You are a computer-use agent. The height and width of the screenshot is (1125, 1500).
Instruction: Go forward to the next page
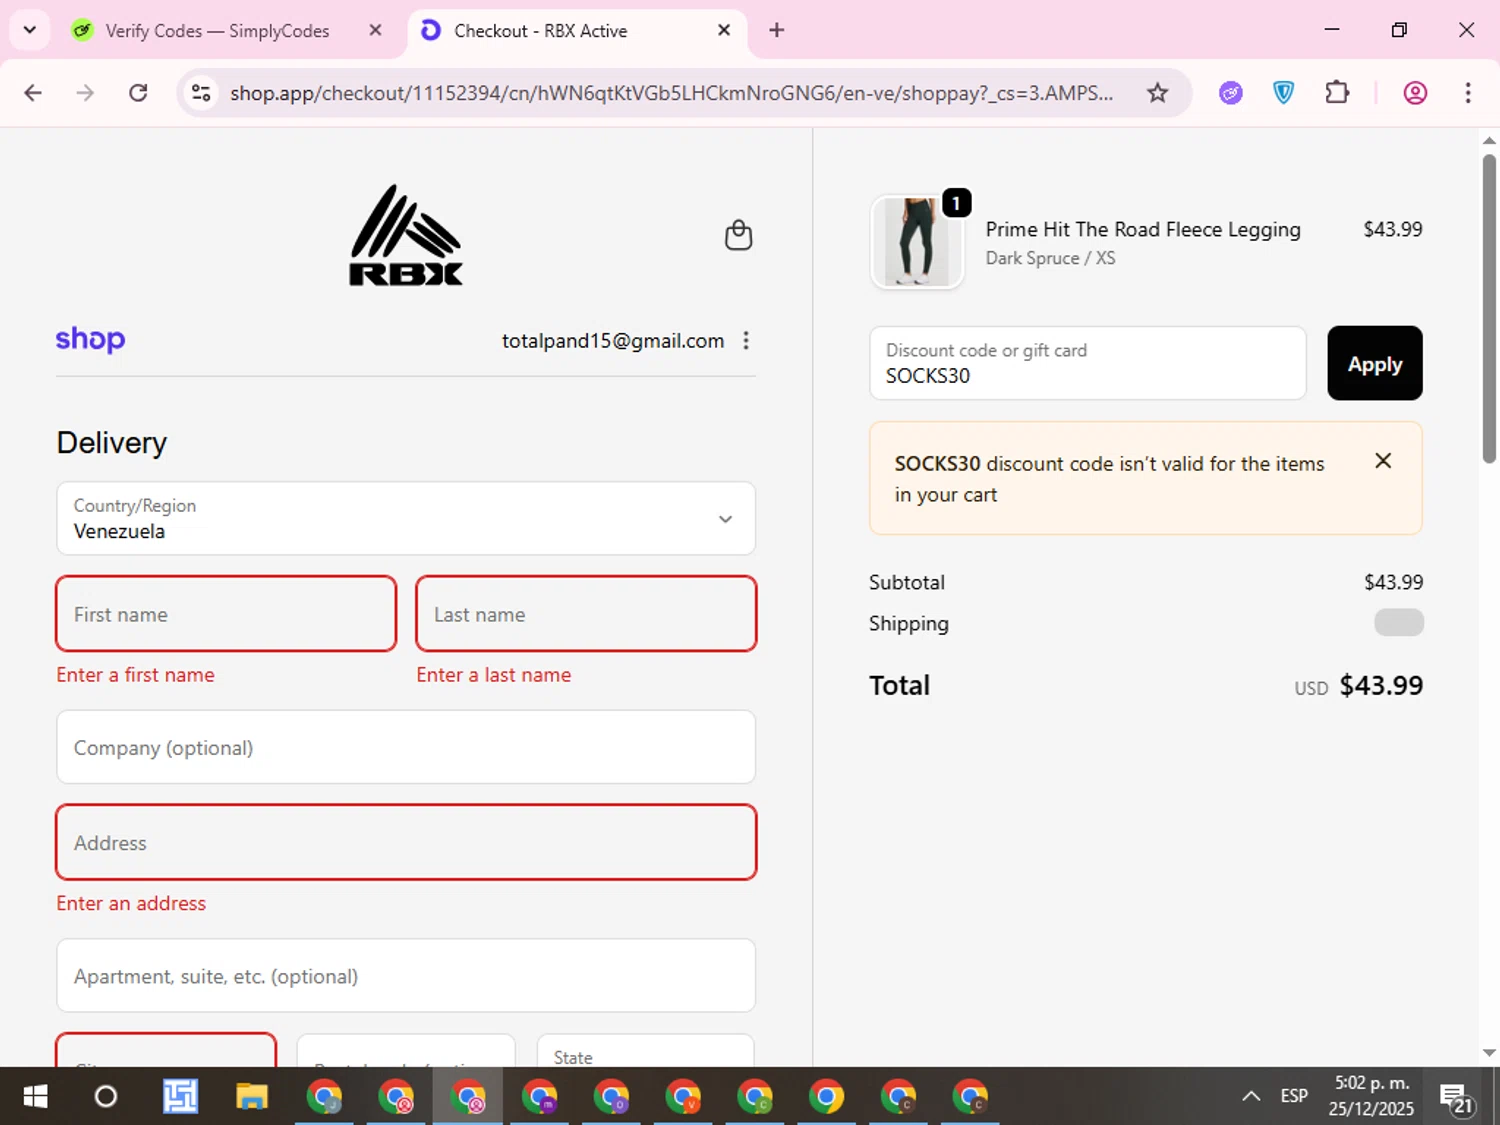(x=85, y=93)
